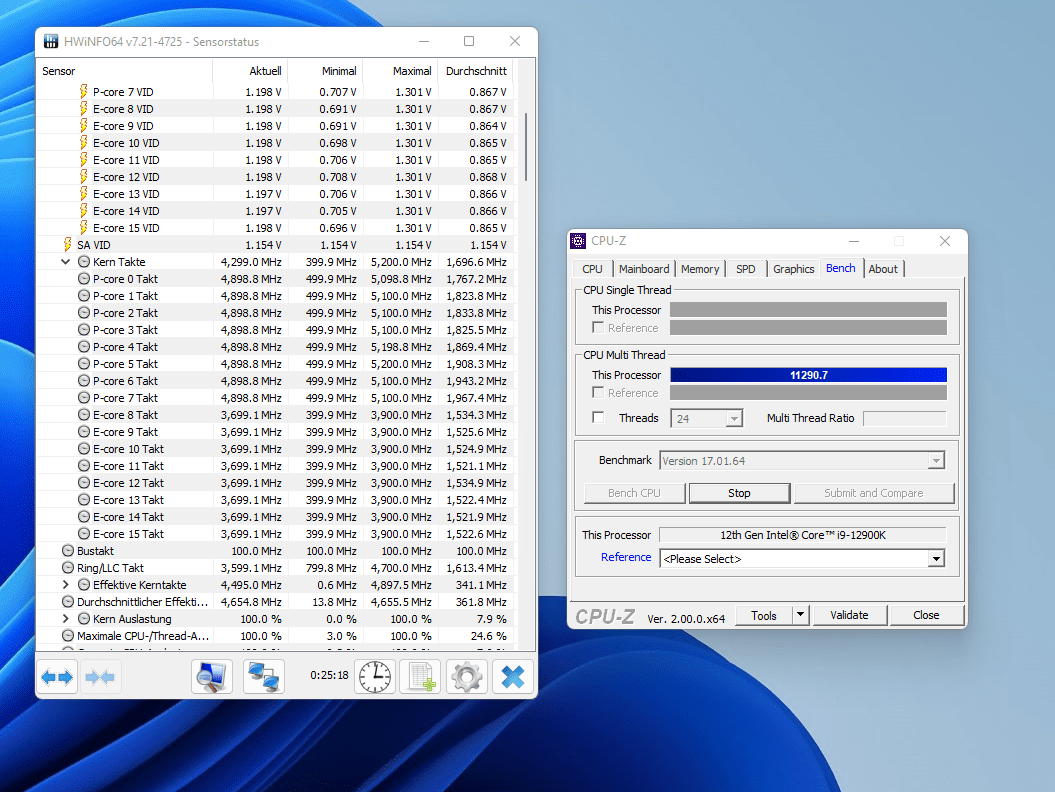Open the sensor search magnifier icon in HWiNFO
This screenshot has height=792, width=1055.
point(212,677)
